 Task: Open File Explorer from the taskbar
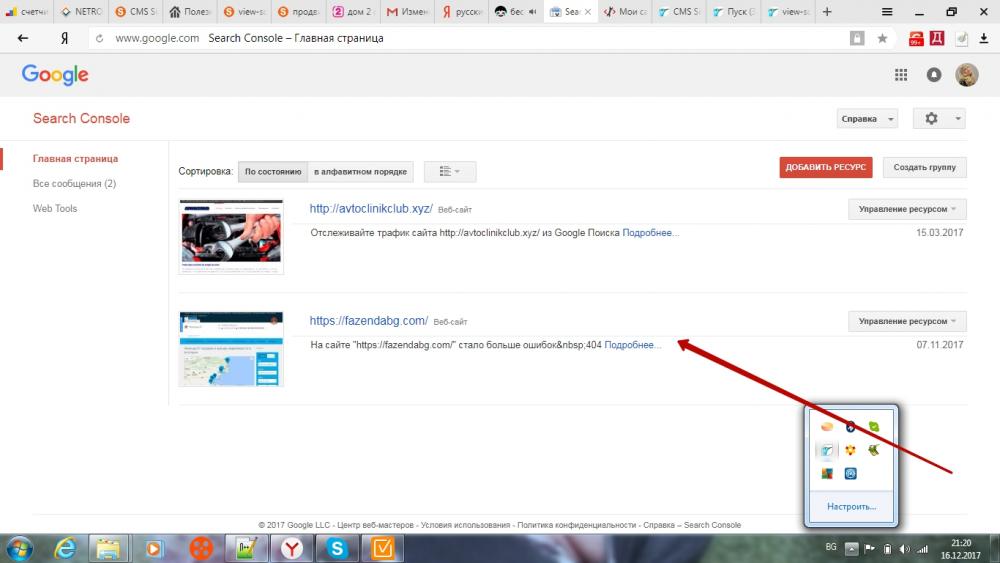(x=108, y=548)
